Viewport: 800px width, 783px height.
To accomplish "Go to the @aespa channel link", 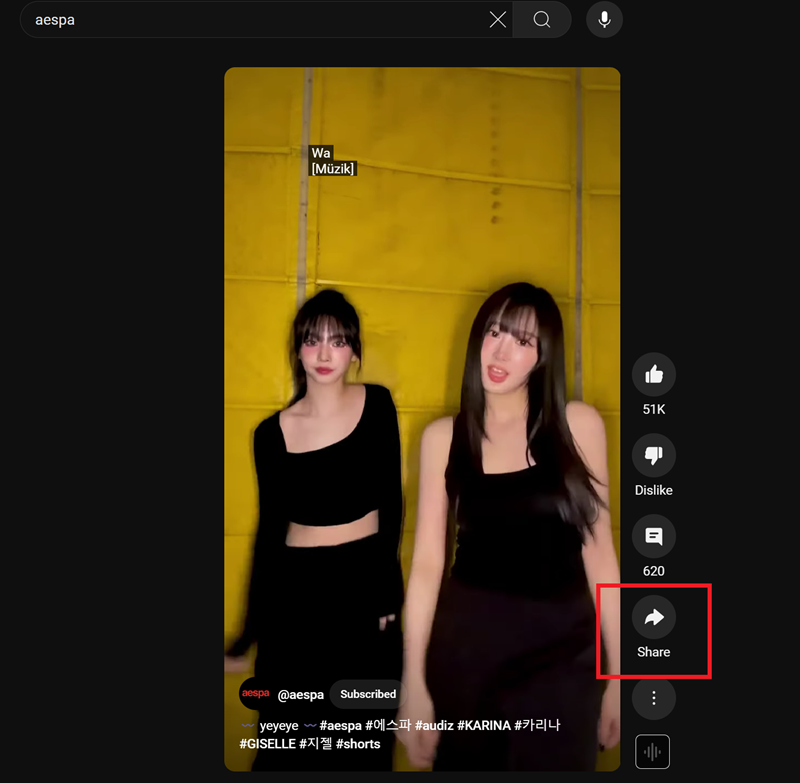I will tap(300, 694).
